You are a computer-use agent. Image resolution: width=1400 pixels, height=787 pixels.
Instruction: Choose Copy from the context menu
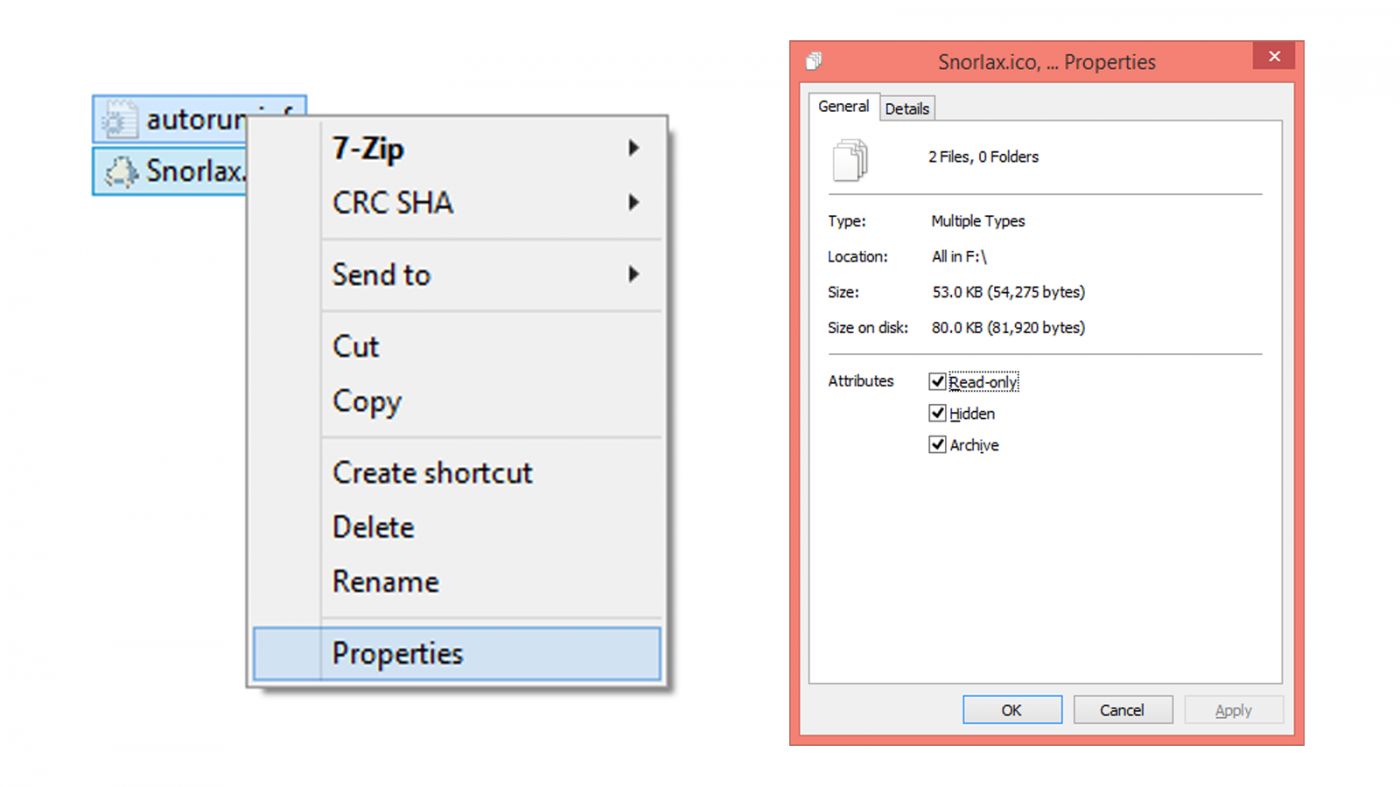[x=367, y=401]
